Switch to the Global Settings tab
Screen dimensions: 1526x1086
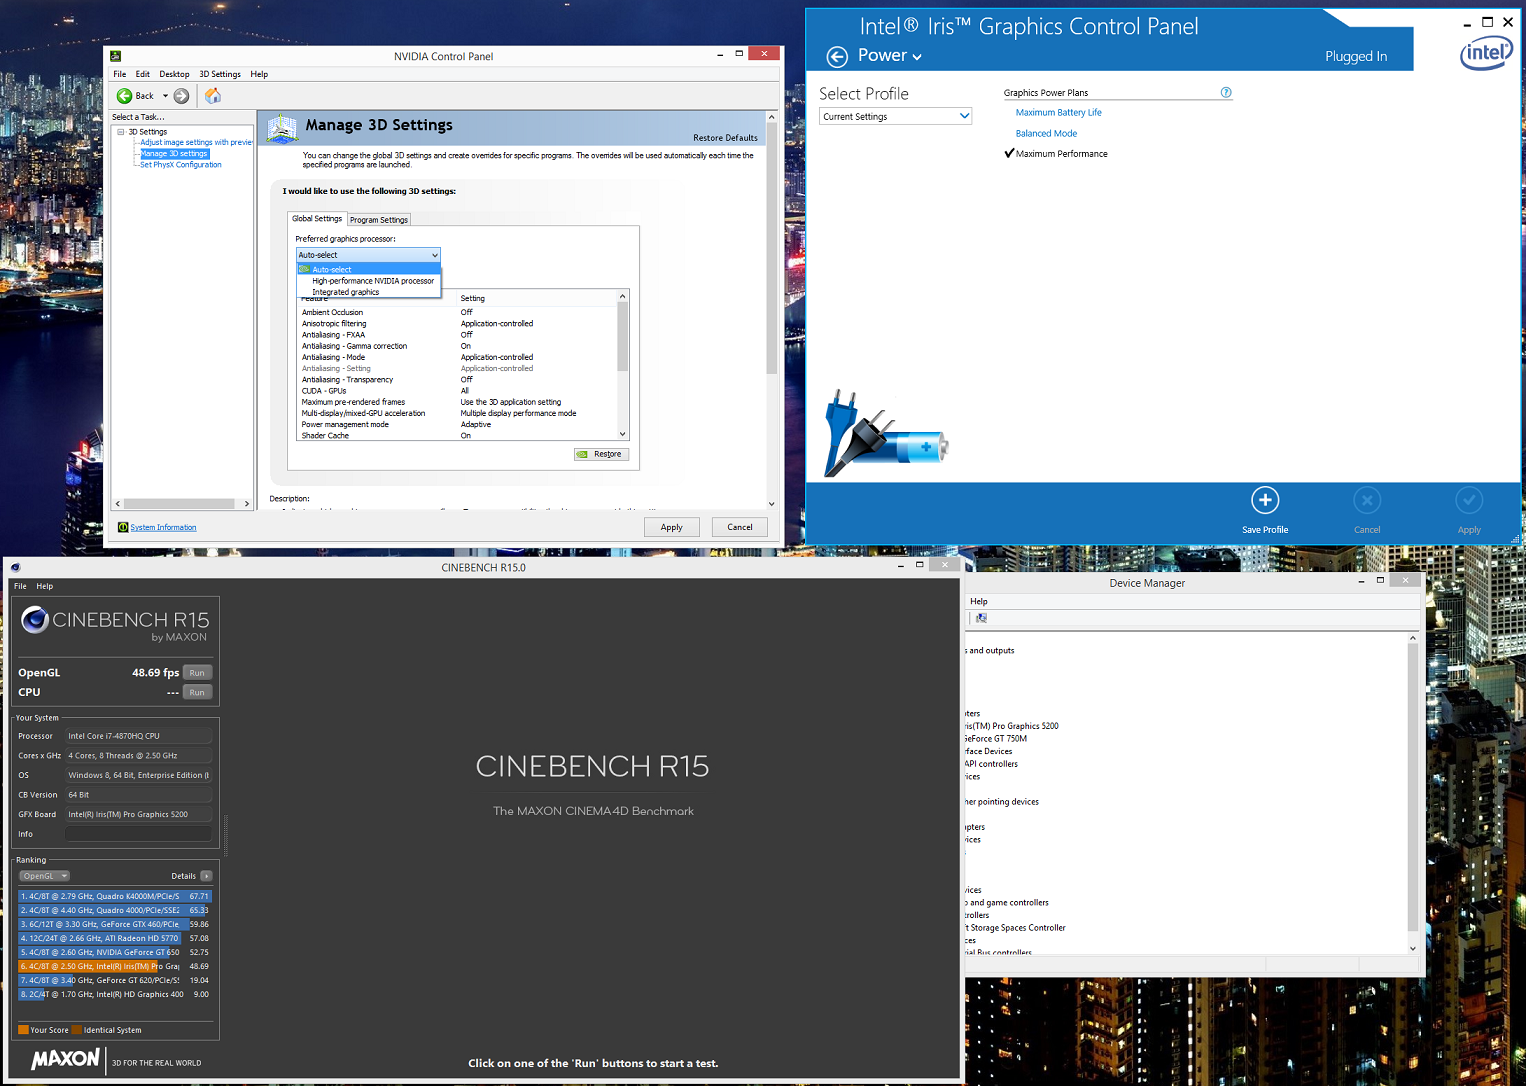click(x=317, y=219)
